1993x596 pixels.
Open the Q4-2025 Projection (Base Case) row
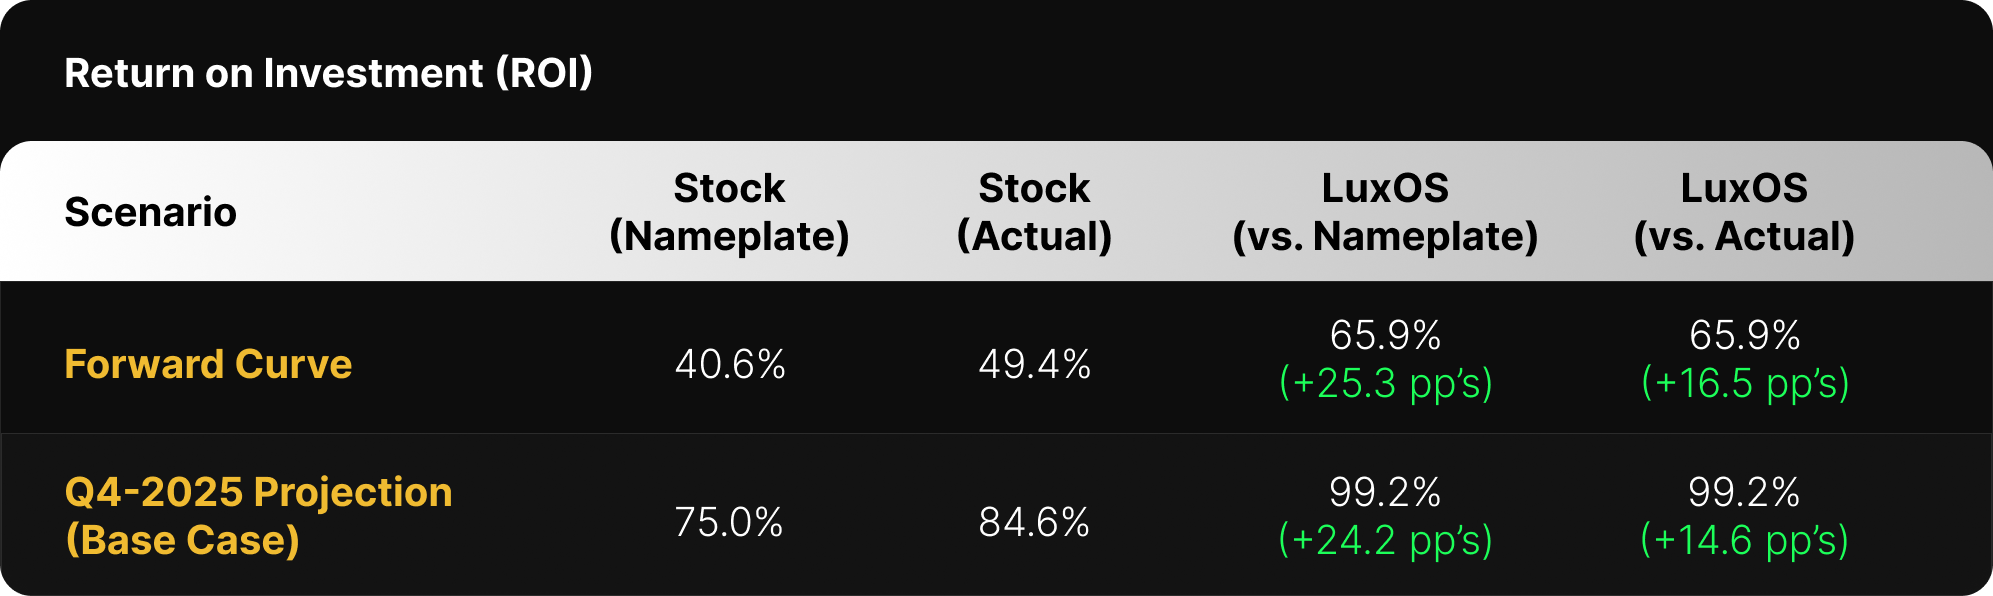[x=258, y=516]
